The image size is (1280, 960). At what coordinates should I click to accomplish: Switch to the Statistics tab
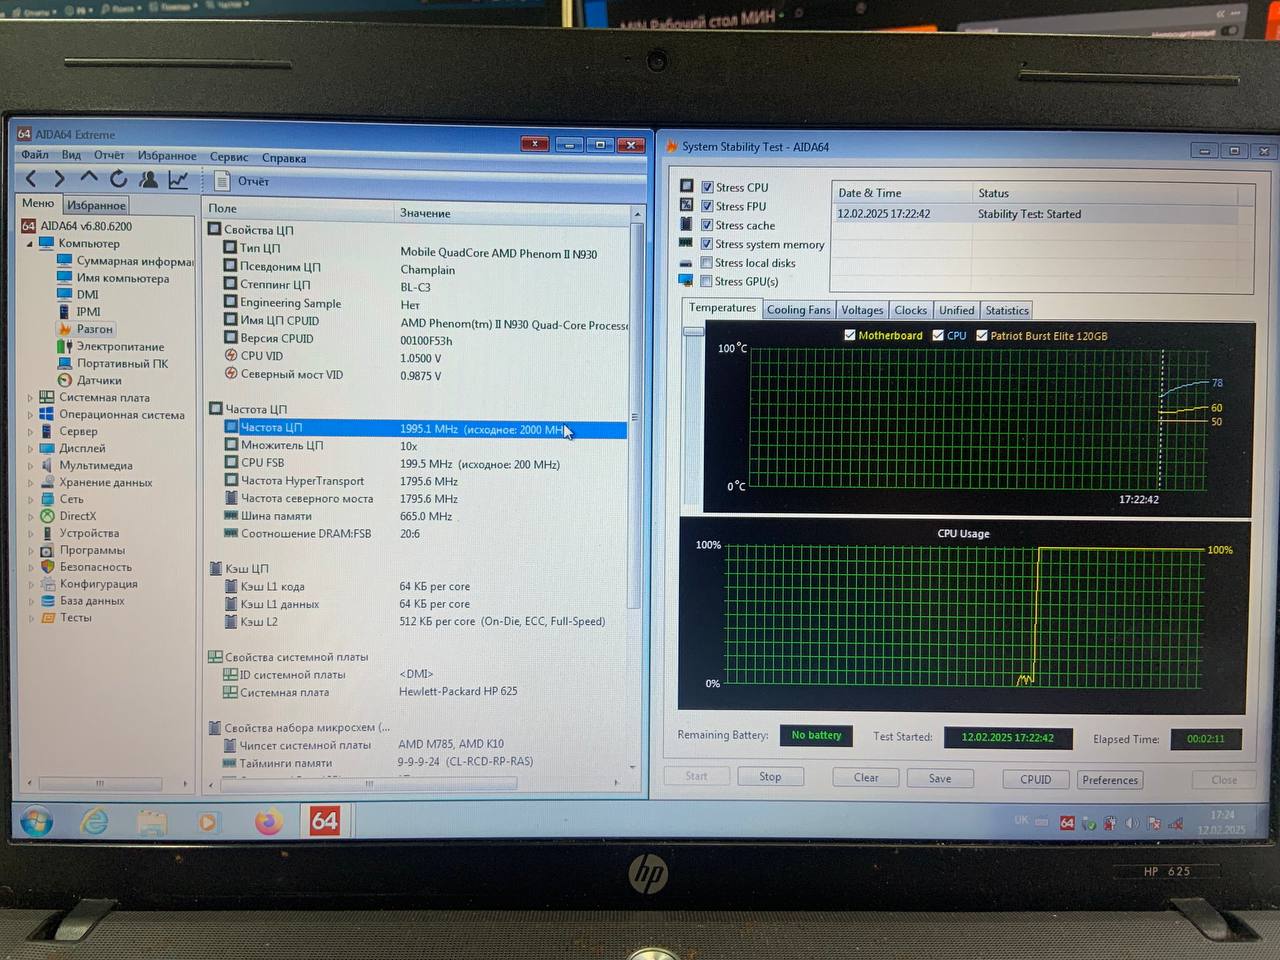point(1006,310)
